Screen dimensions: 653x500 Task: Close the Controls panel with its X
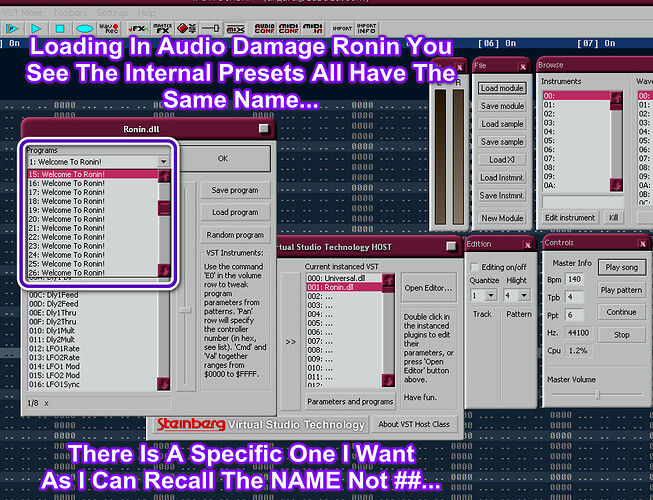pos(643,244)
